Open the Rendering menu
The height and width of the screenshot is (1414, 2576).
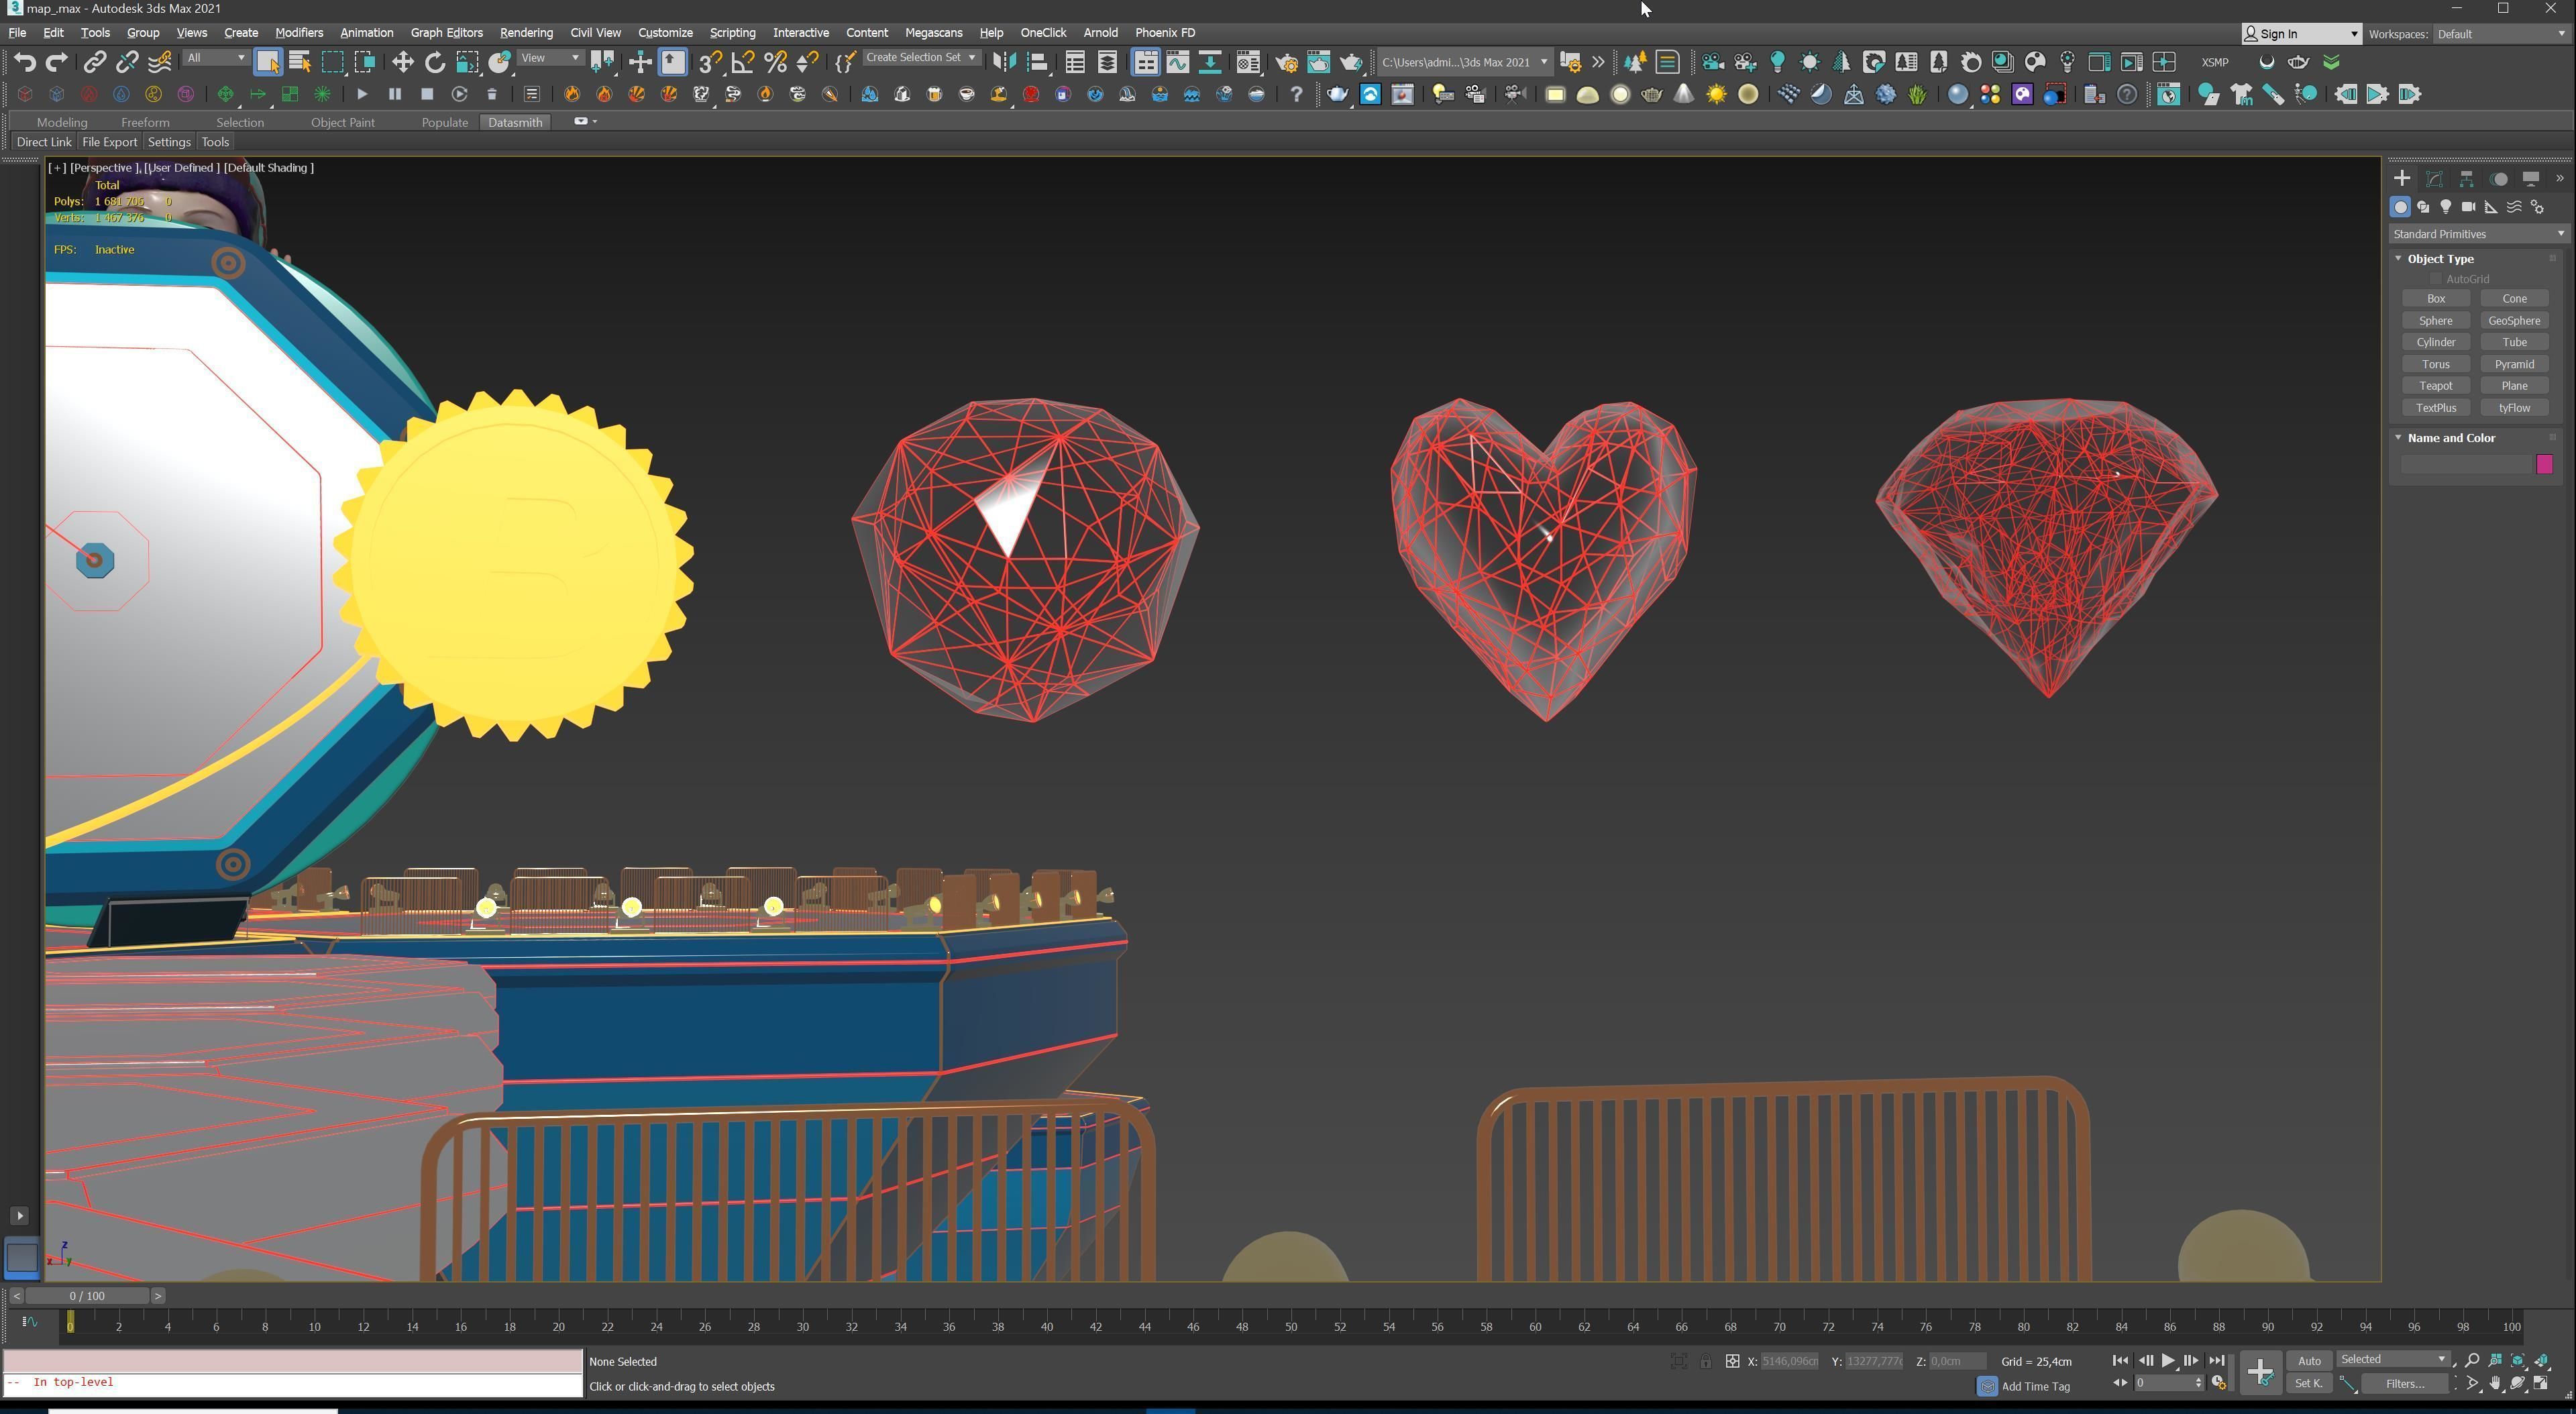click(526, 33)
